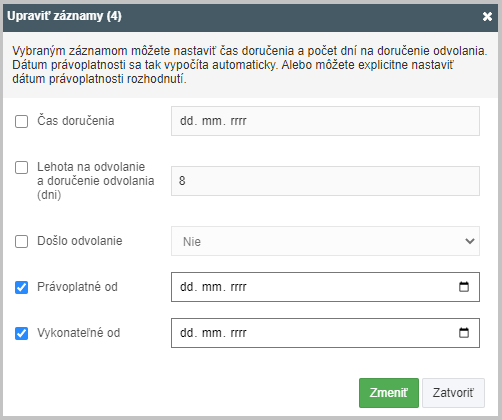The width and height of the screenshot is (502, 420).
Task: Tick the Lehota na odvolanie checkbox
Action: 21,167
